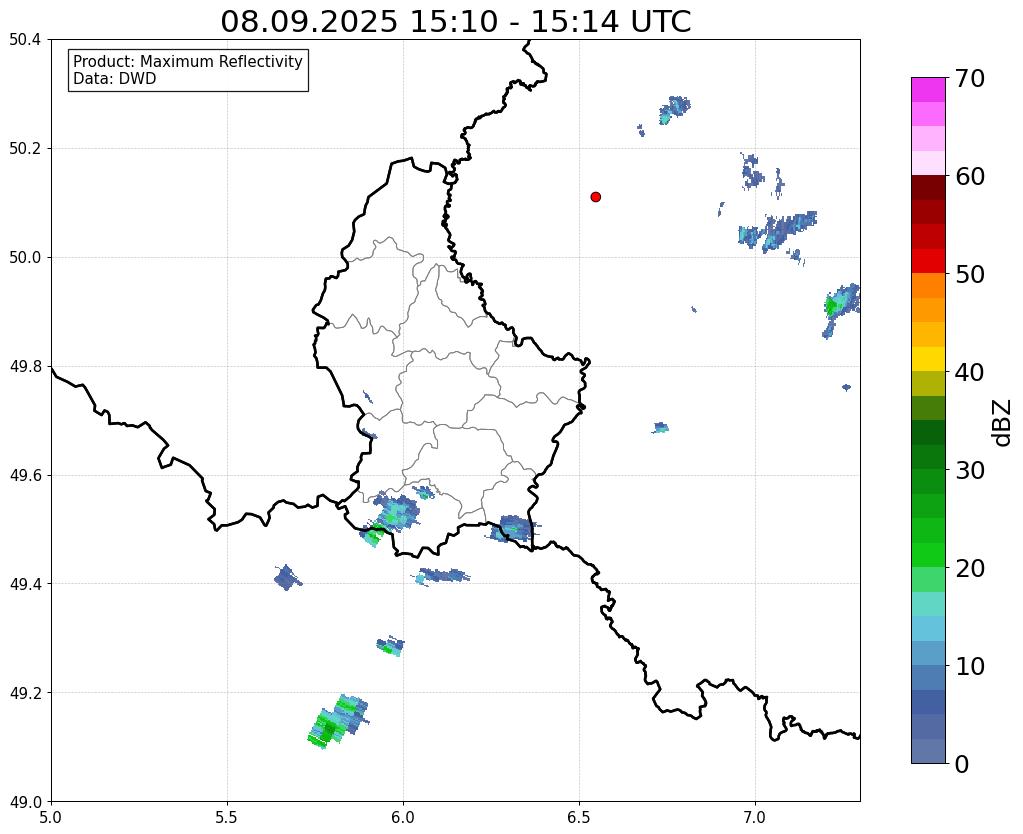
Task: Click the 'Product: Maximum Reflectivity' label
Action: [x=188, y=61]
